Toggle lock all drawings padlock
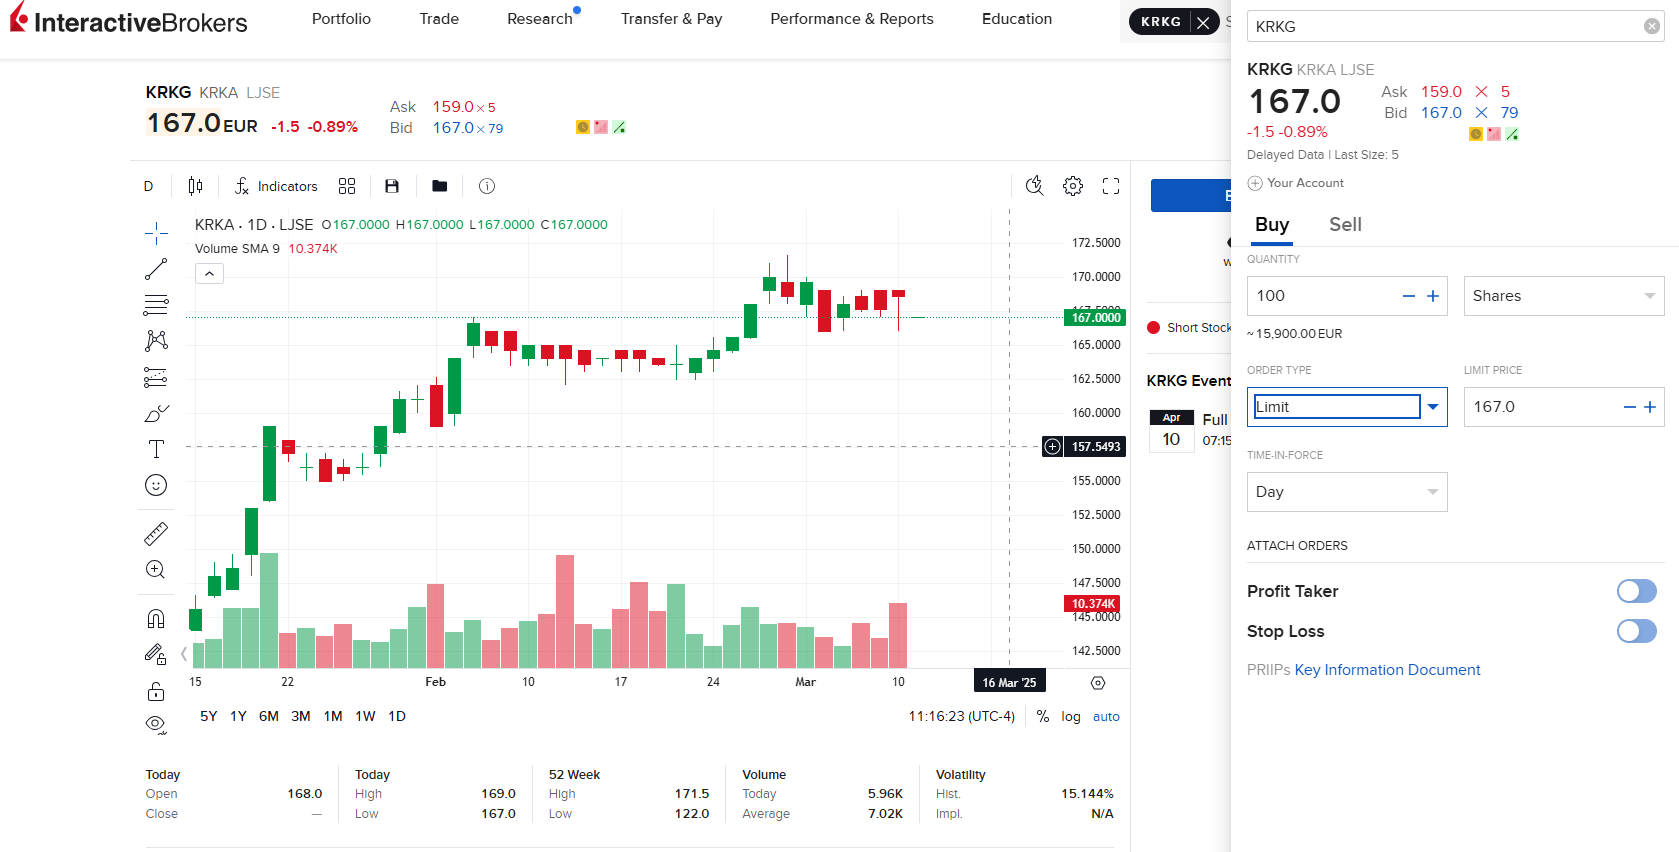 pos(156,691)
